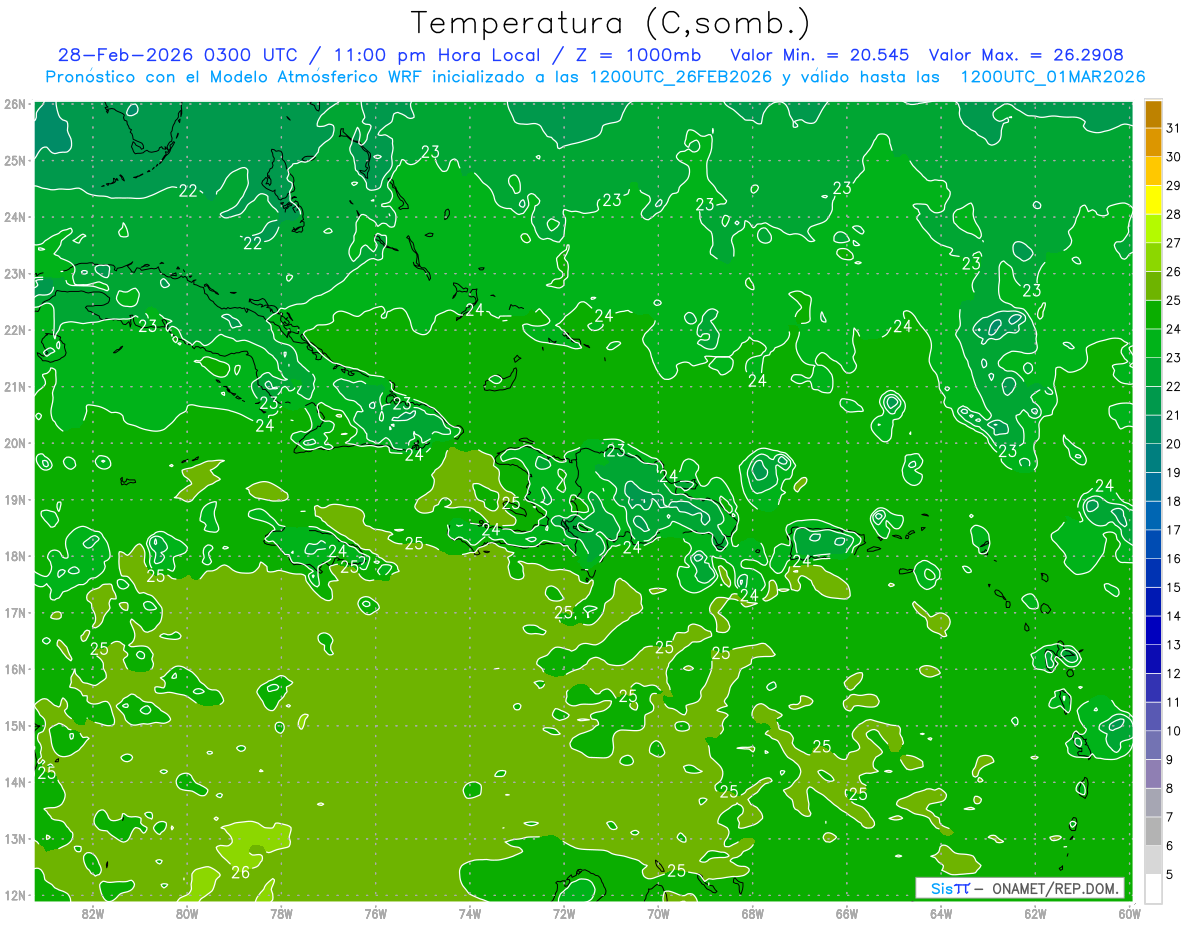Click the 60W longitude axis label
Viewport: 1200px width, 927px height.
(x=1129, y=913)
